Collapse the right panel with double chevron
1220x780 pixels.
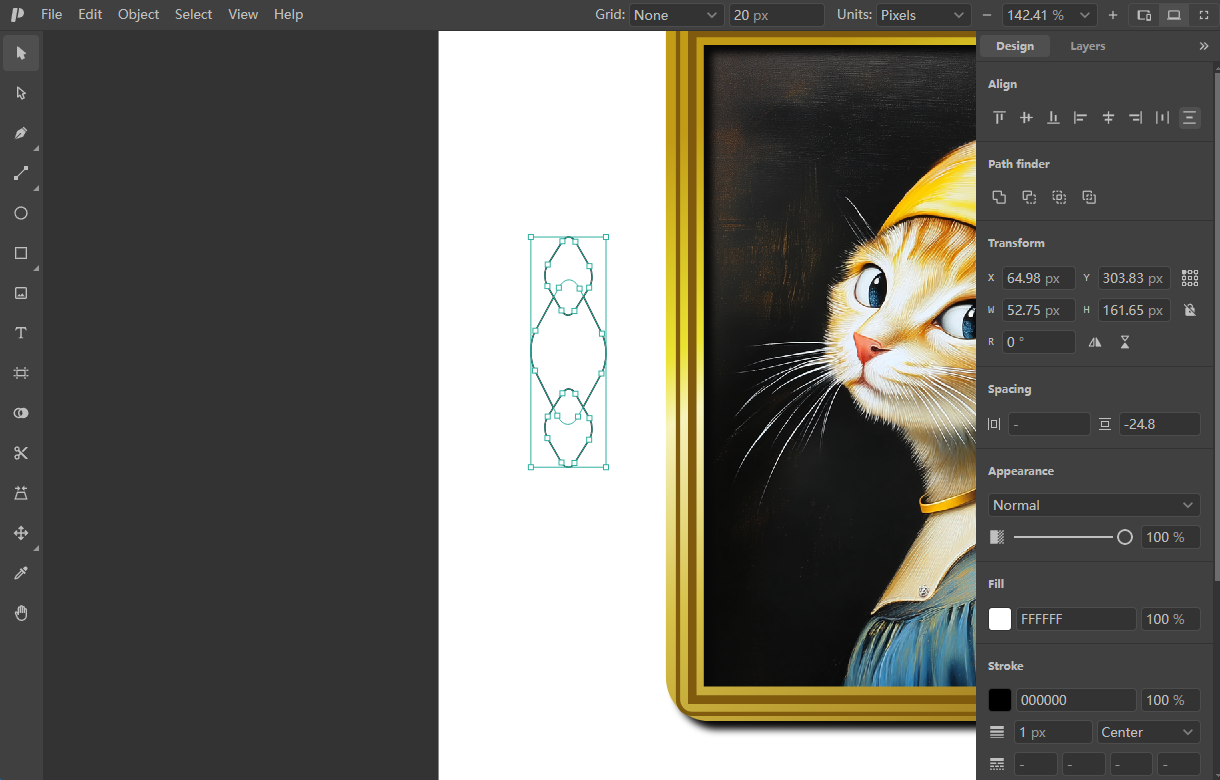tap(1204, 46)
